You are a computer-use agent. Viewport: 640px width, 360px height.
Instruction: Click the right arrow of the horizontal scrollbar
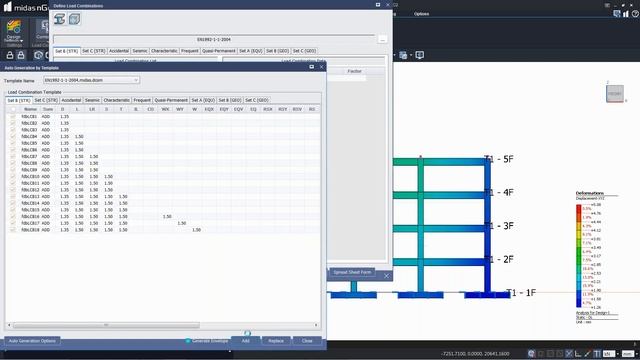pos(316,325)
